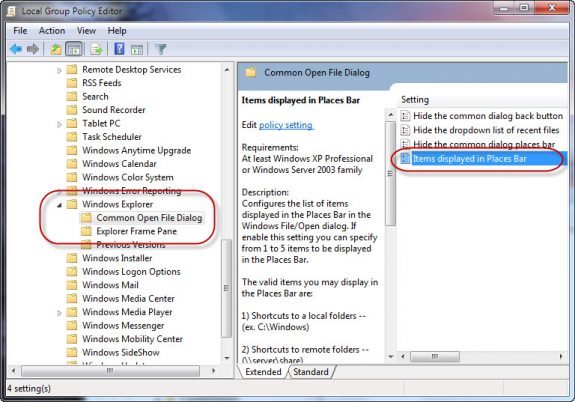Click folder icon beside Windows SideShow

pos(72,352)
